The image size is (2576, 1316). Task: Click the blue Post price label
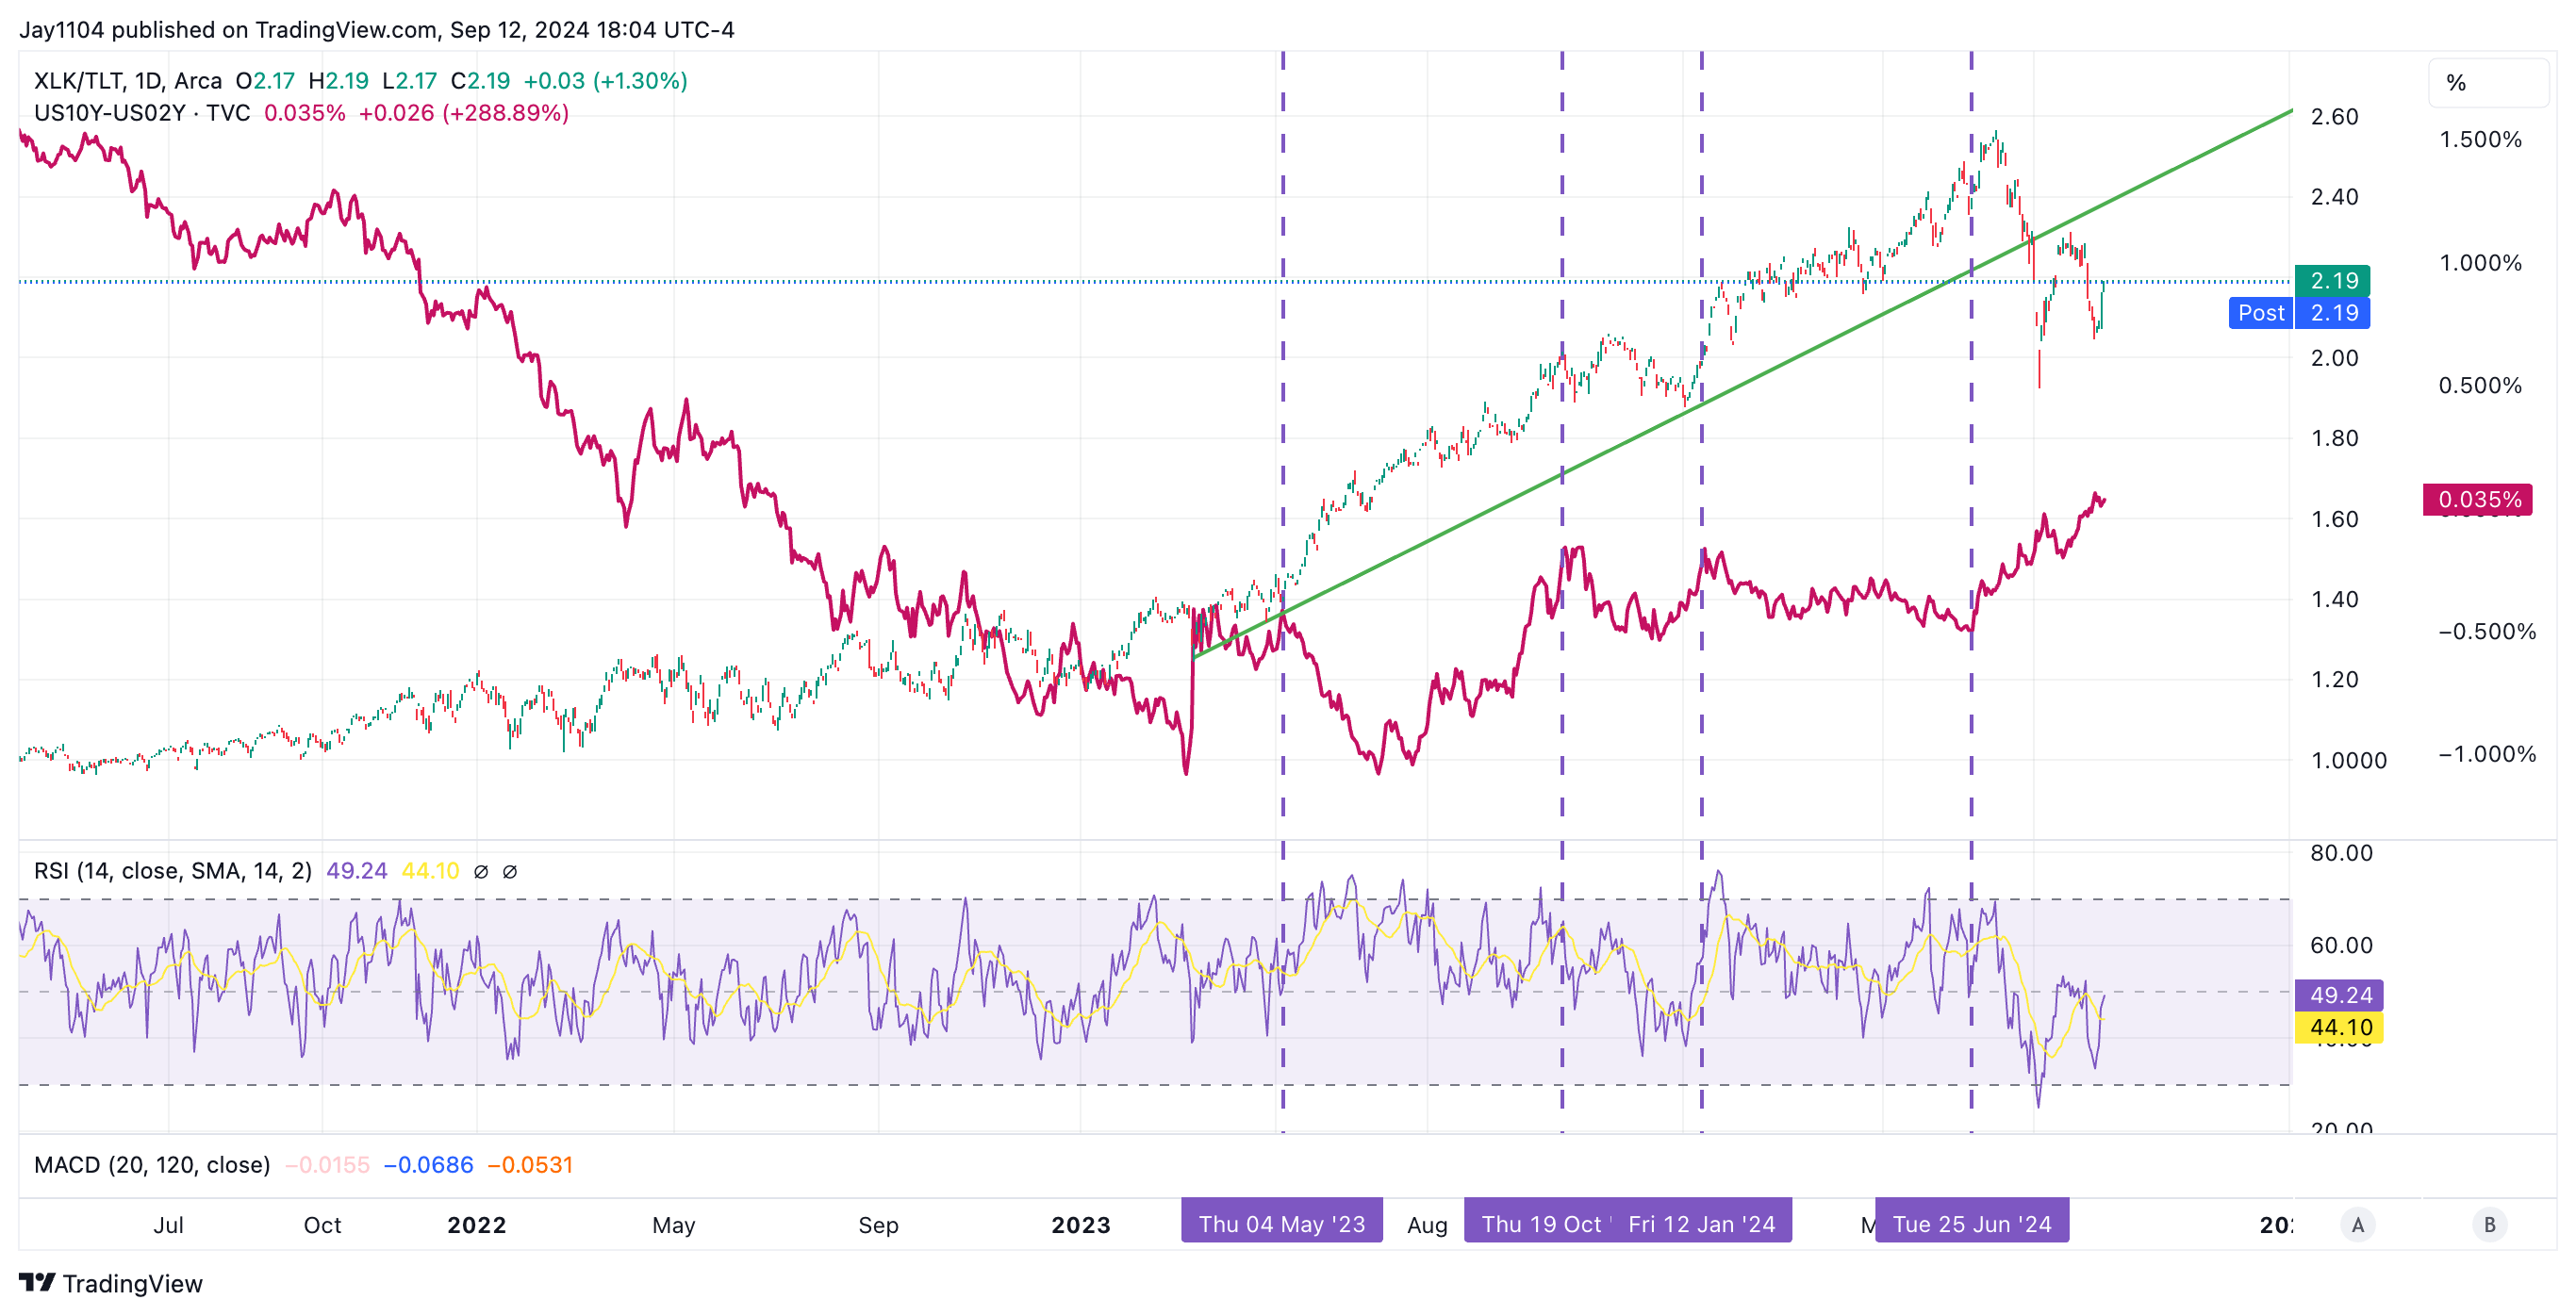click(2261, 313)
